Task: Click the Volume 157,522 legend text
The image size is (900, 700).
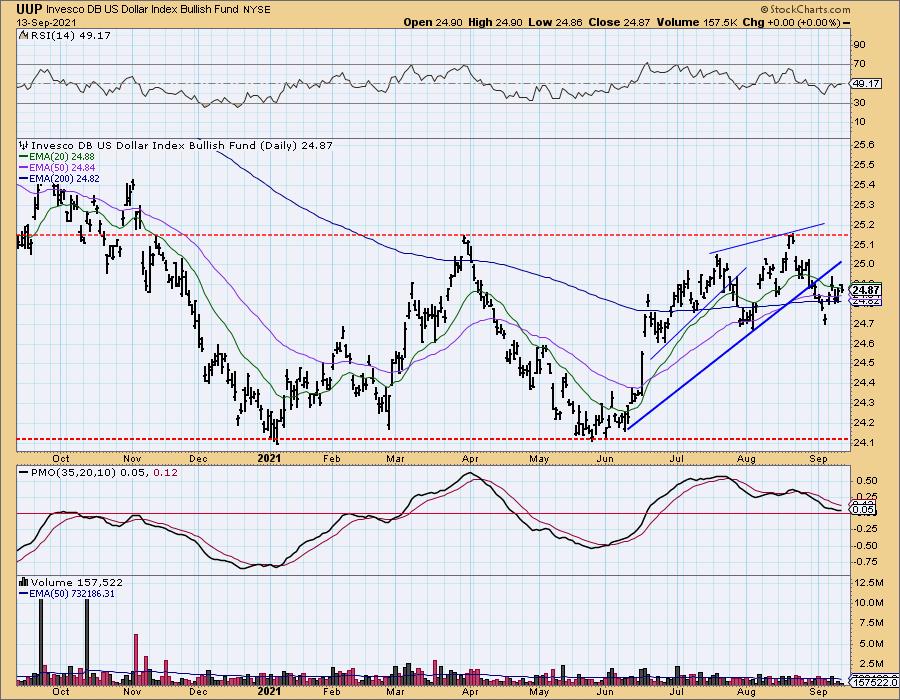Action: [x=77, y=582]
